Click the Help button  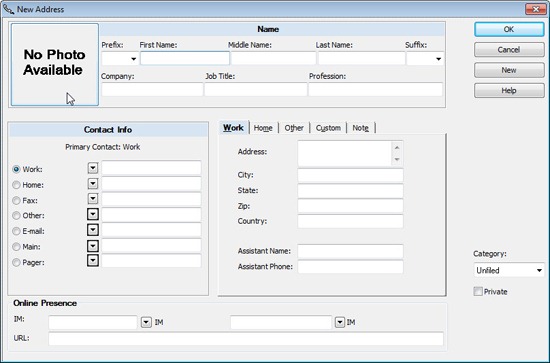[x=509, y=90]
